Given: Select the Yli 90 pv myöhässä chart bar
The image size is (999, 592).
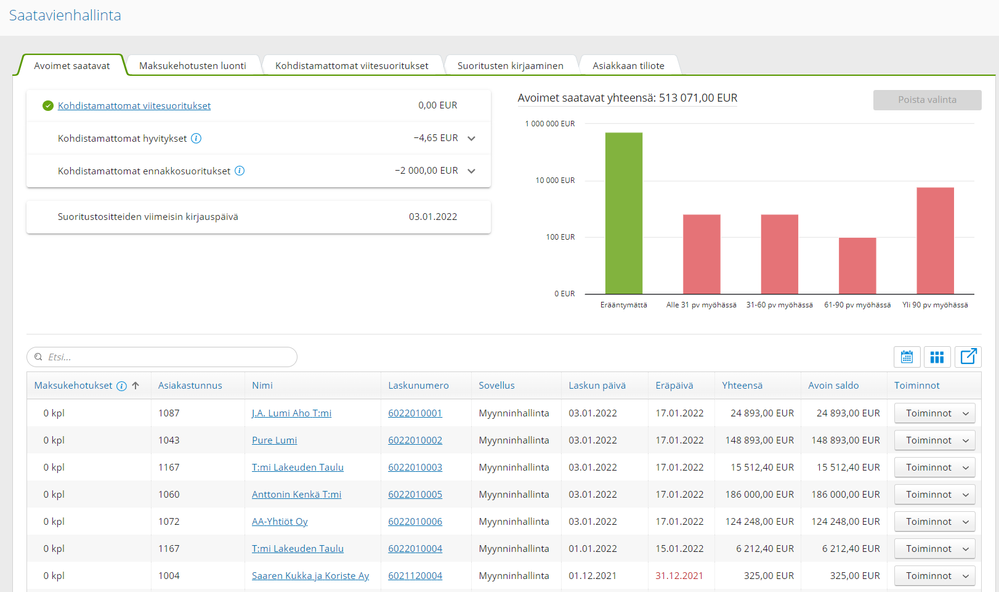Looking at the screenshot, I should tap(935, 240).
